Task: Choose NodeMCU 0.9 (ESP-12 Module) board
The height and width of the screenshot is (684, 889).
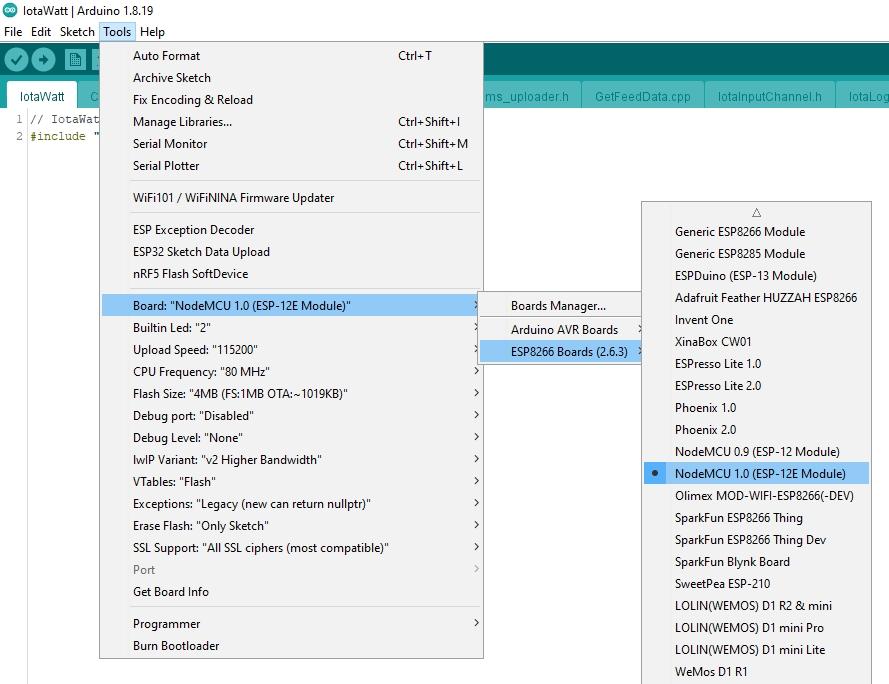Action: [x=756, y=451]
